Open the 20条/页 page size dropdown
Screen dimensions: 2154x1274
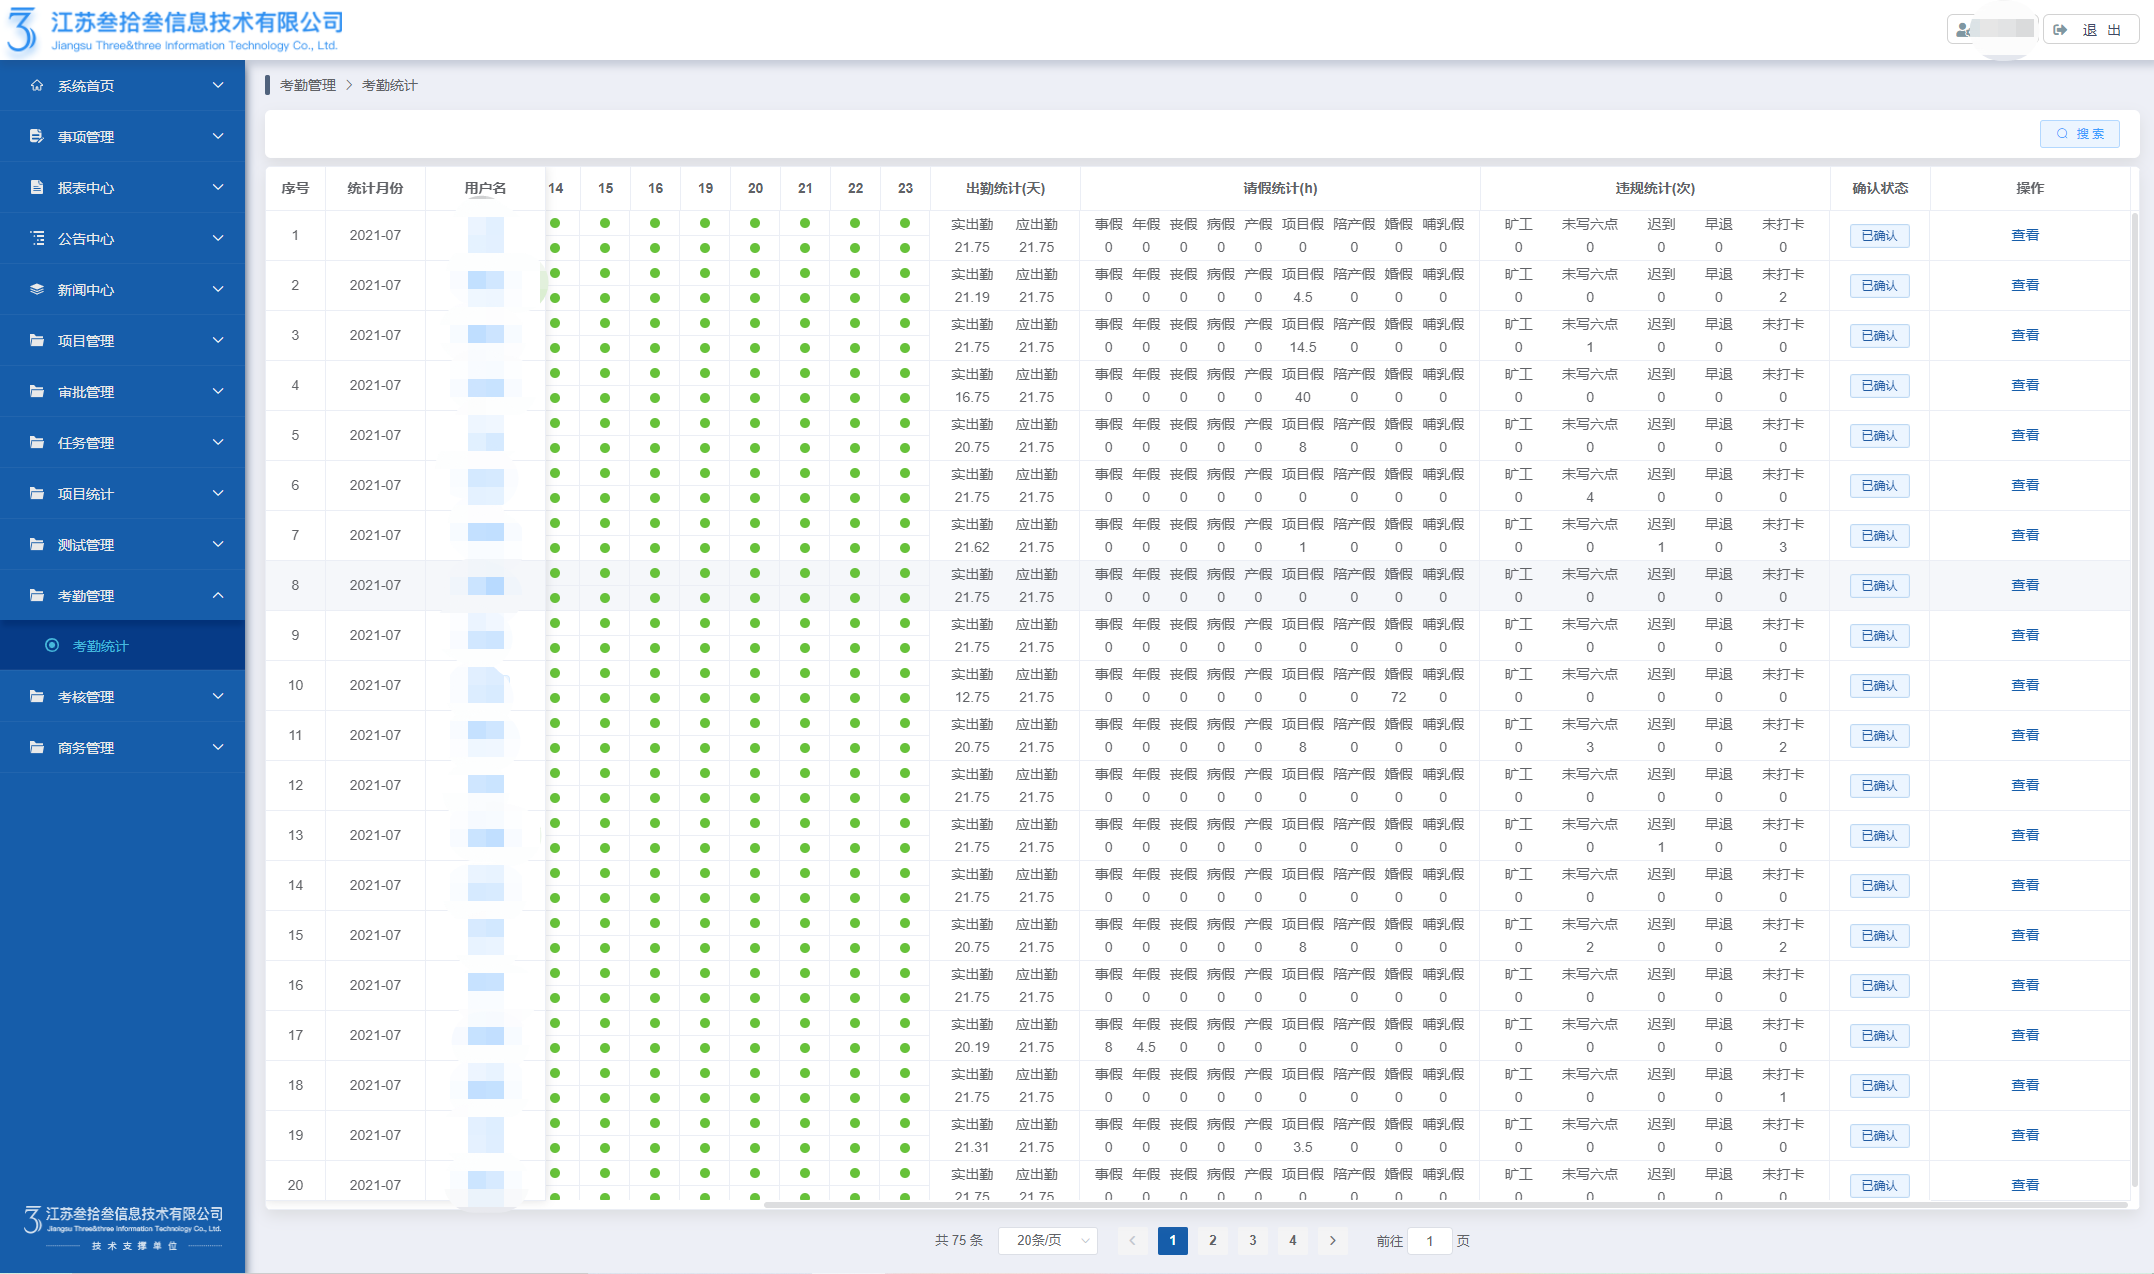click(1047, 1240)
